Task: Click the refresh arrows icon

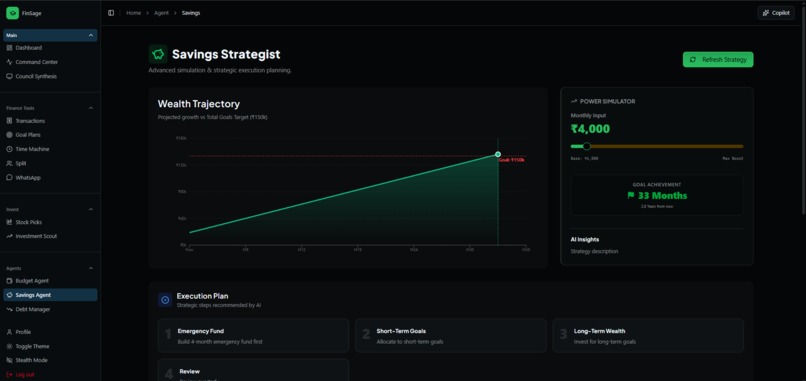Action: 693,60
